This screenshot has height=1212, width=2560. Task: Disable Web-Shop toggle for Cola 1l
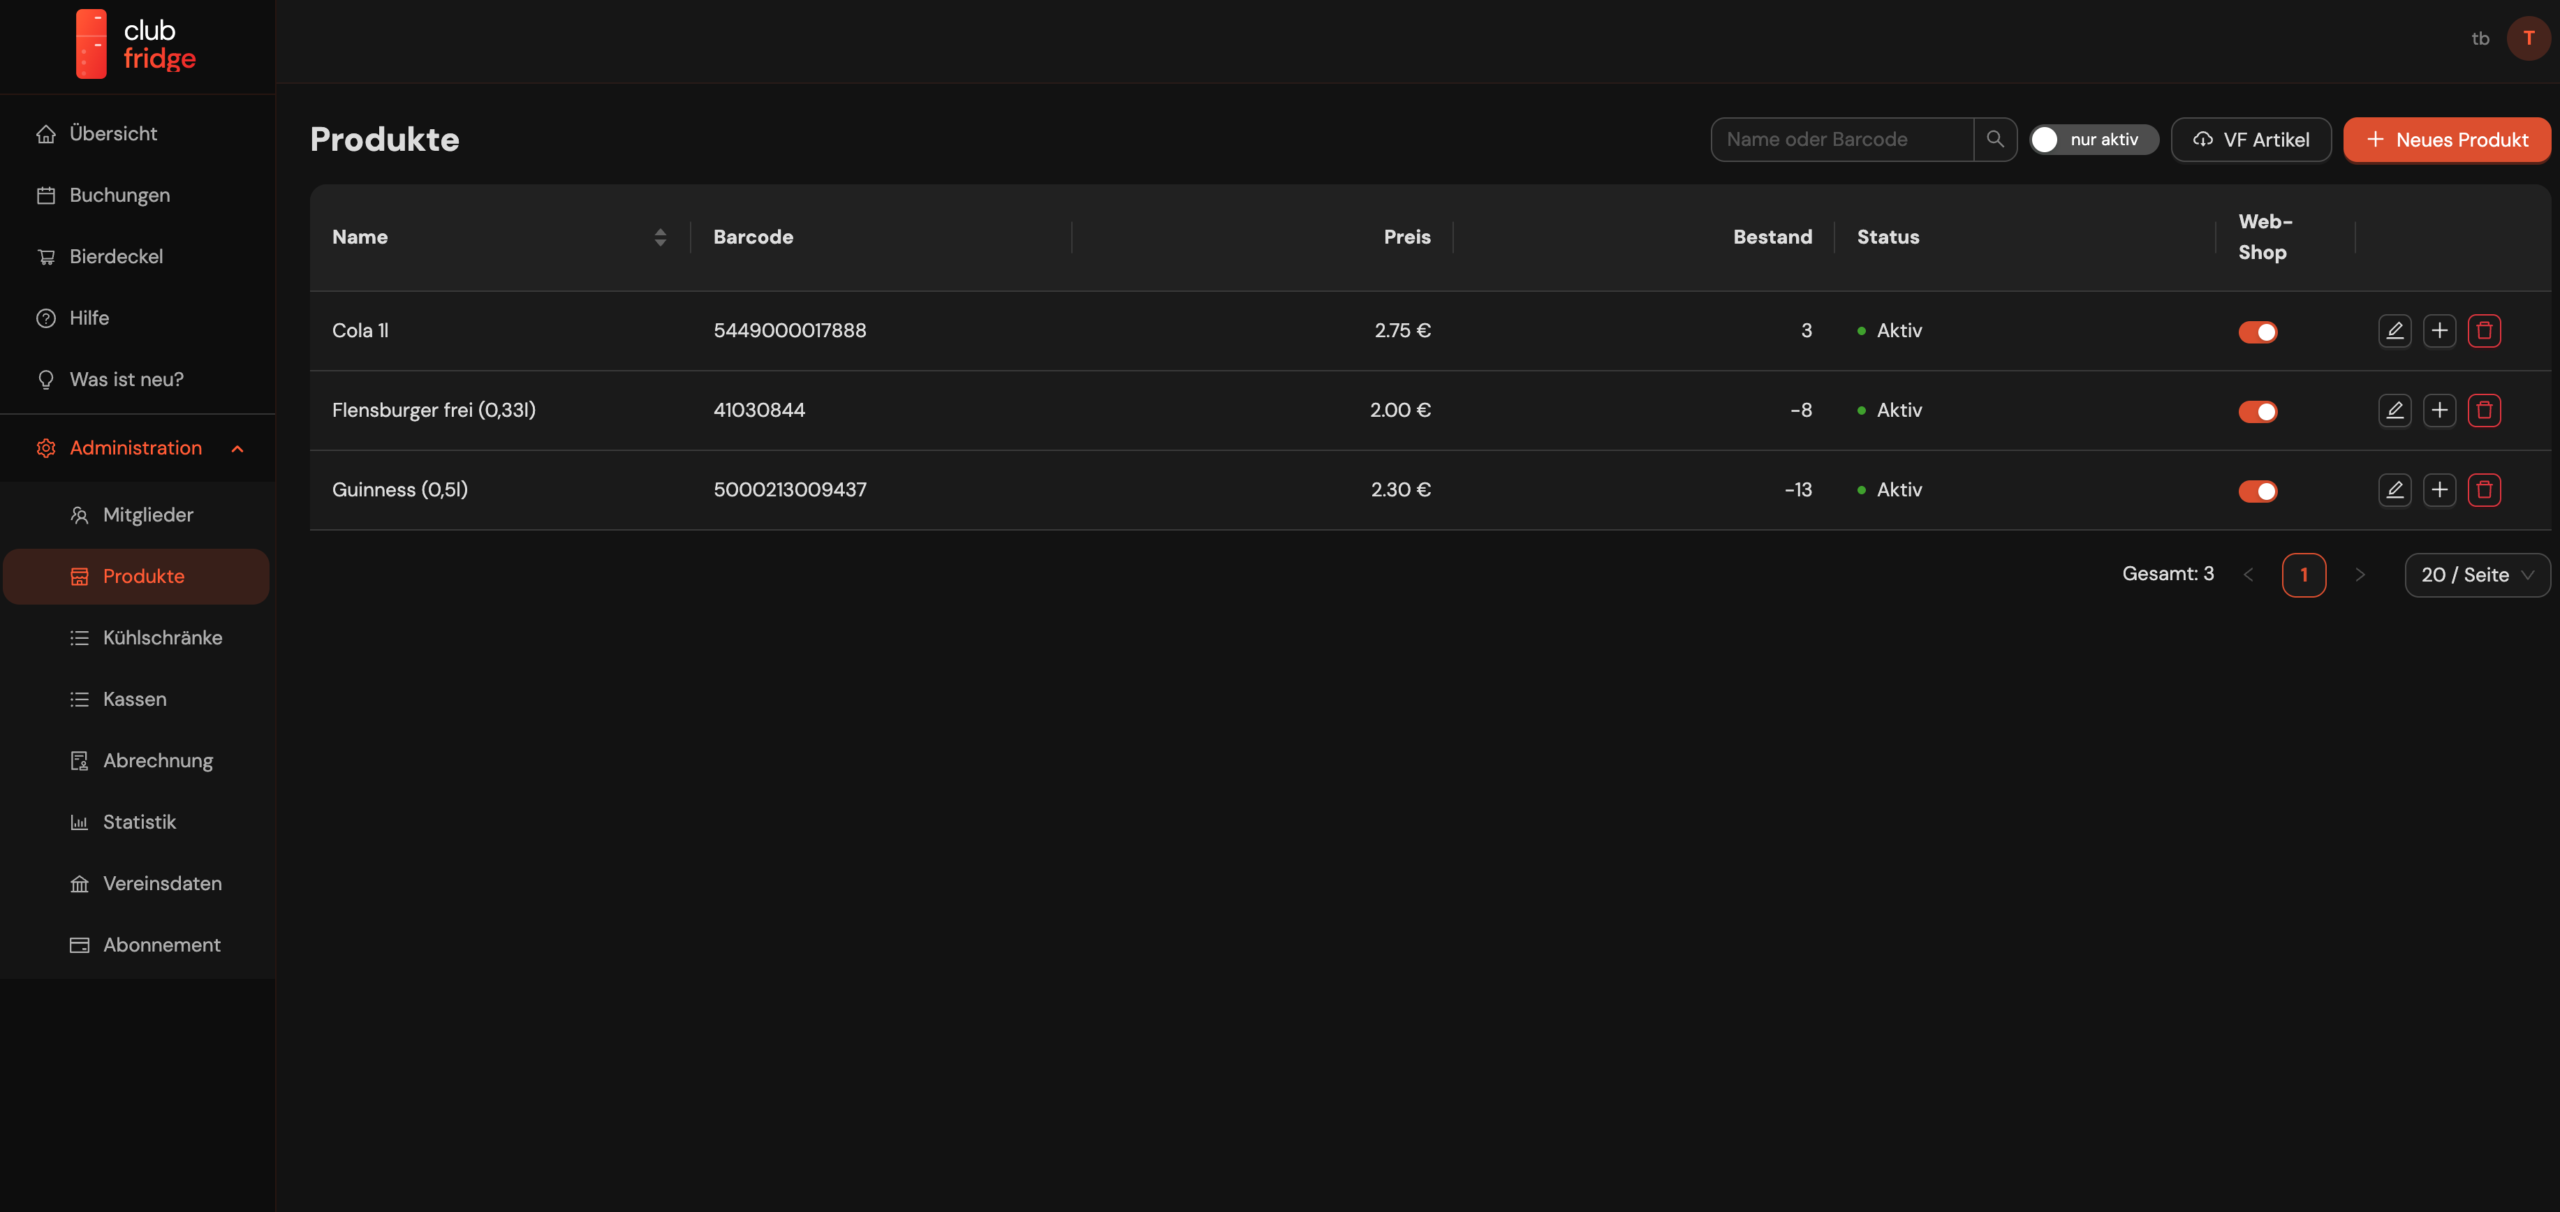pyautogui.click(x=2257, y=332)
